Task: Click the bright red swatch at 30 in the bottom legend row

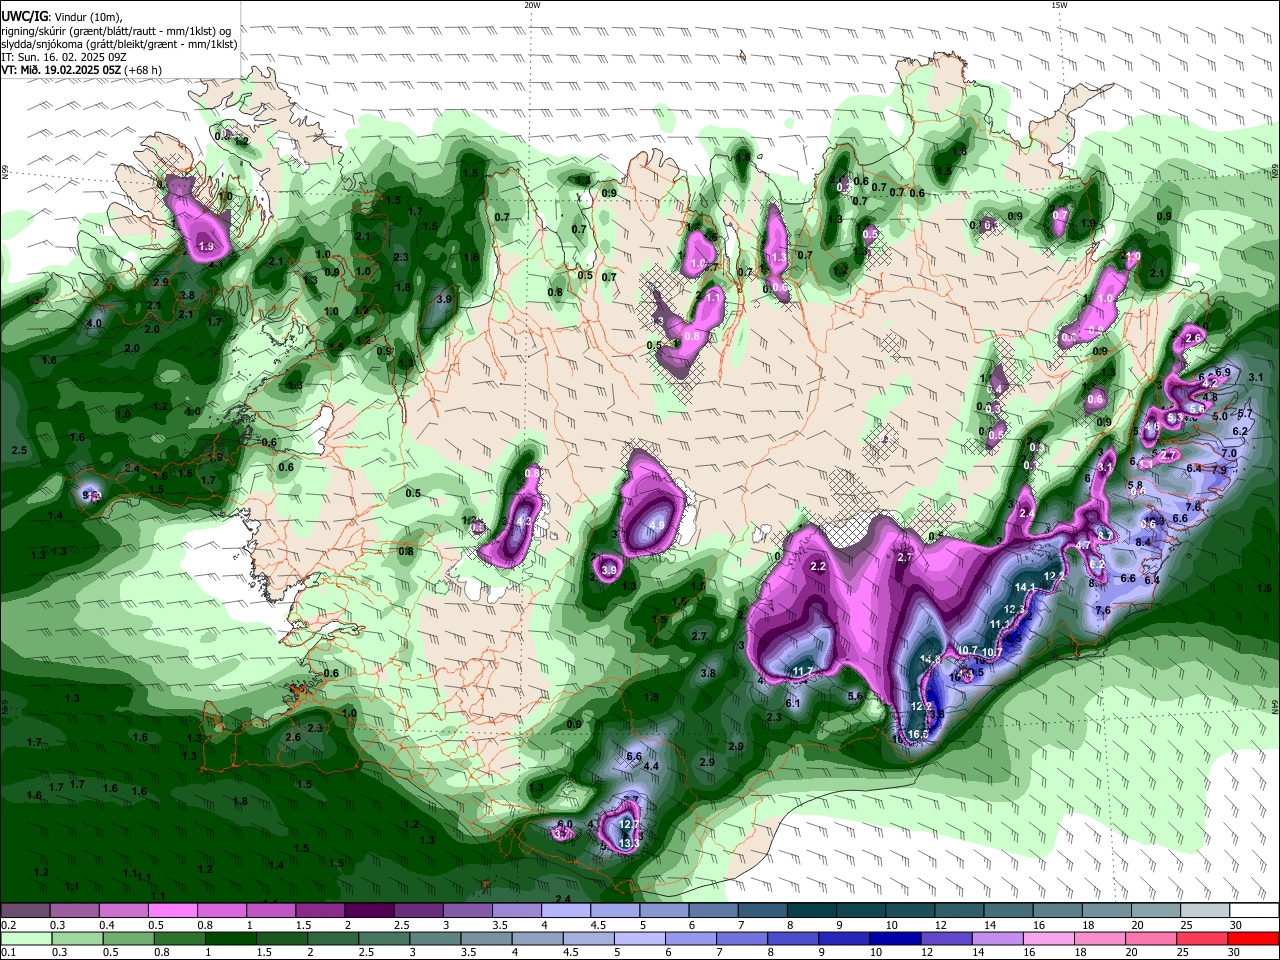Action: click(1253, 938)
